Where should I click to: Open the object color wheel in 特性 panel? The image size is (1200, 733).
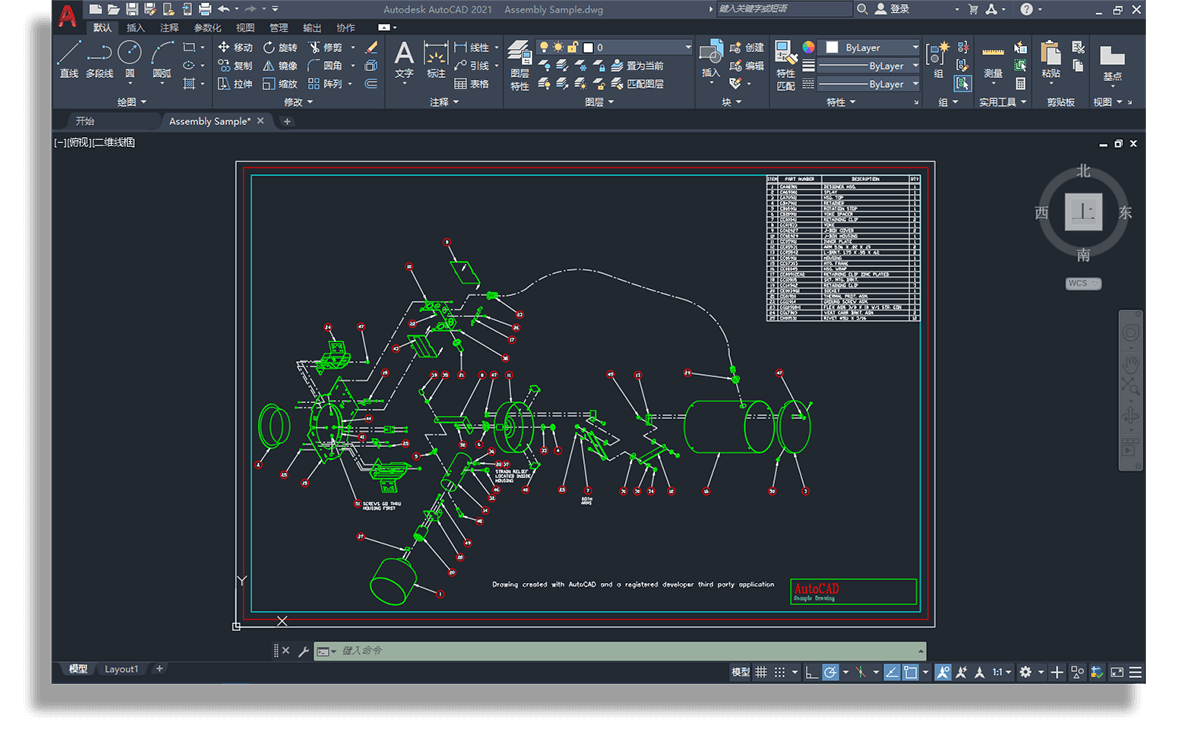pos(808,47)
